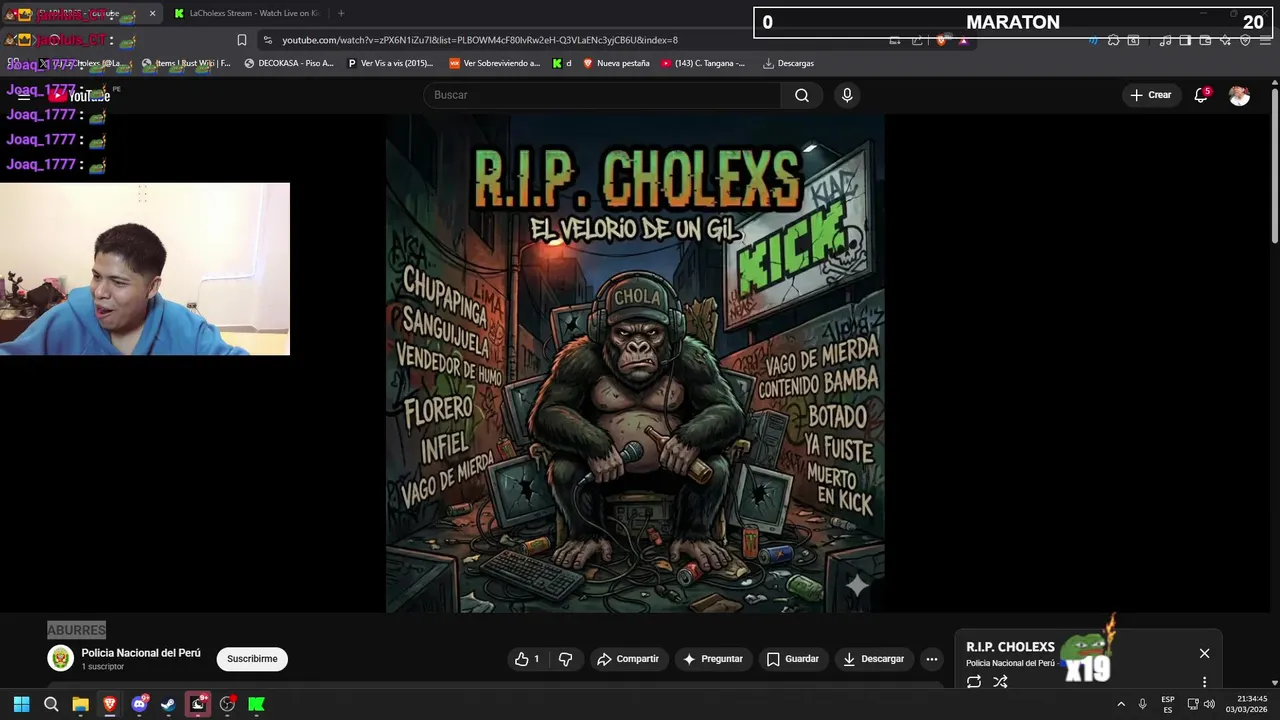The height and width of the screenshot is (720, 1280).
Task: Open R.I.P. CHOLEXS playlist title
Action: [x=1010, y=647]
